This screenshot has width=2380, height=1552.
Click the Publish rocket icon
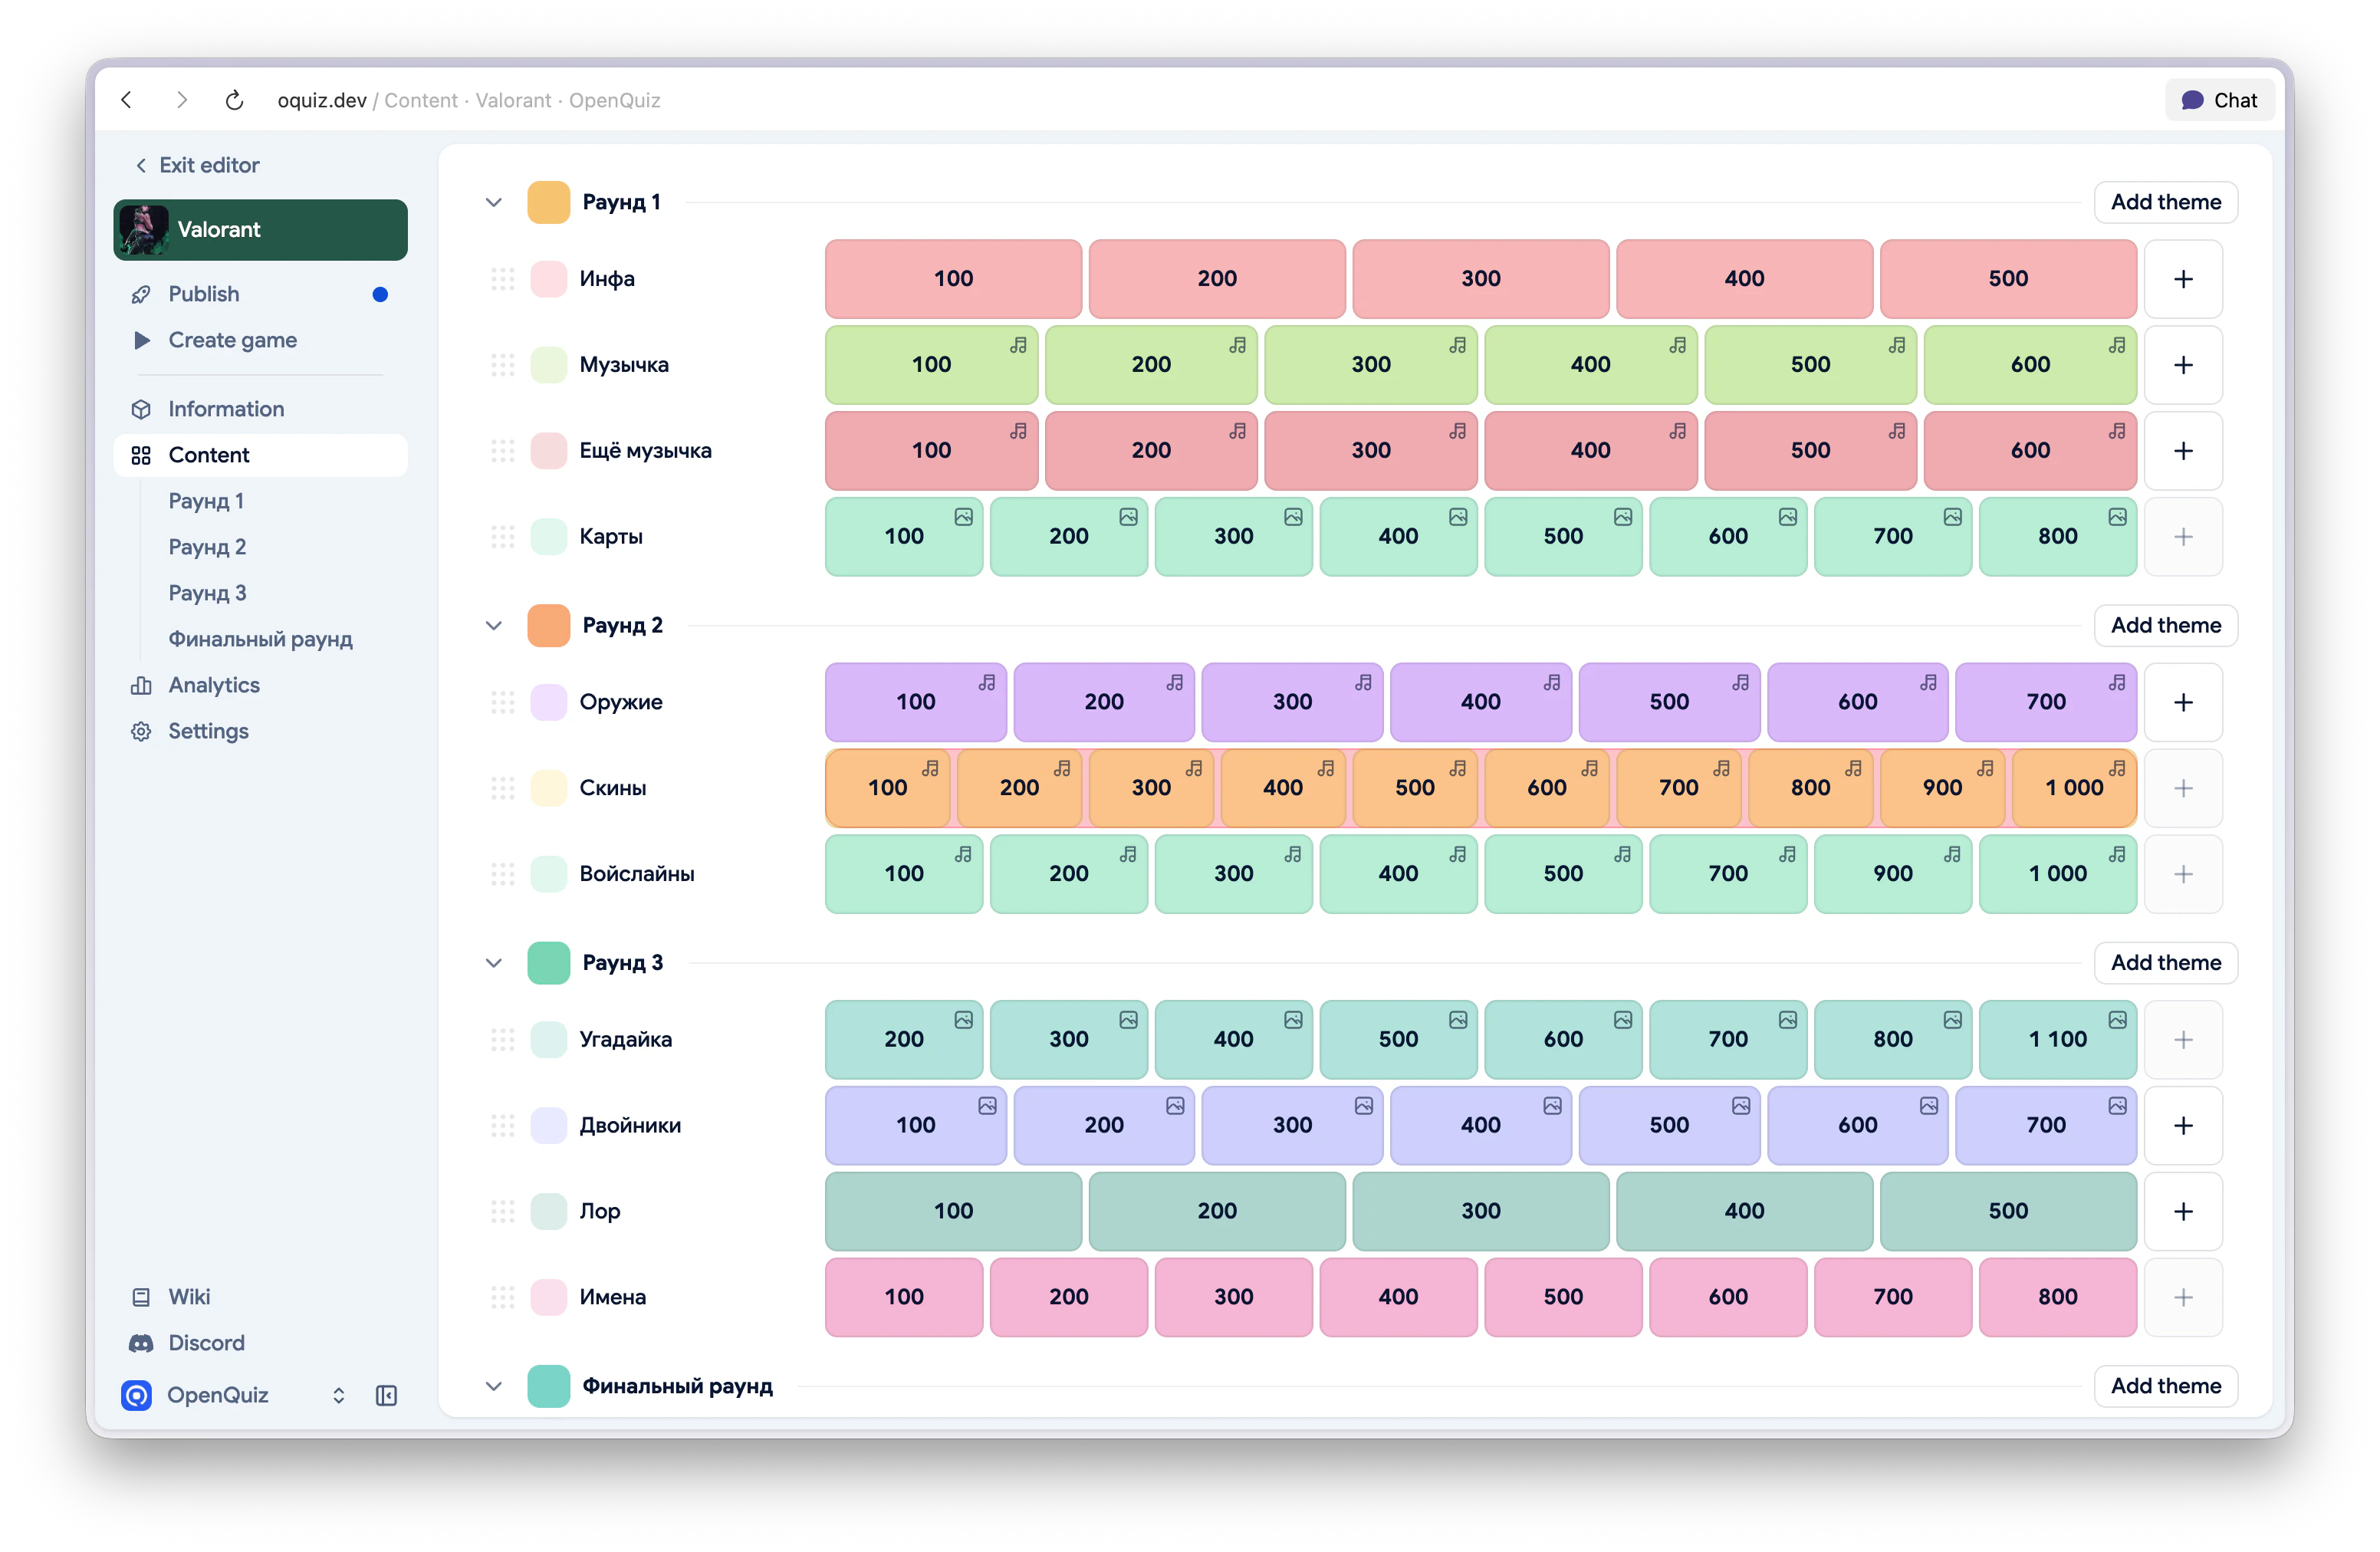click(x=141, y=294)
